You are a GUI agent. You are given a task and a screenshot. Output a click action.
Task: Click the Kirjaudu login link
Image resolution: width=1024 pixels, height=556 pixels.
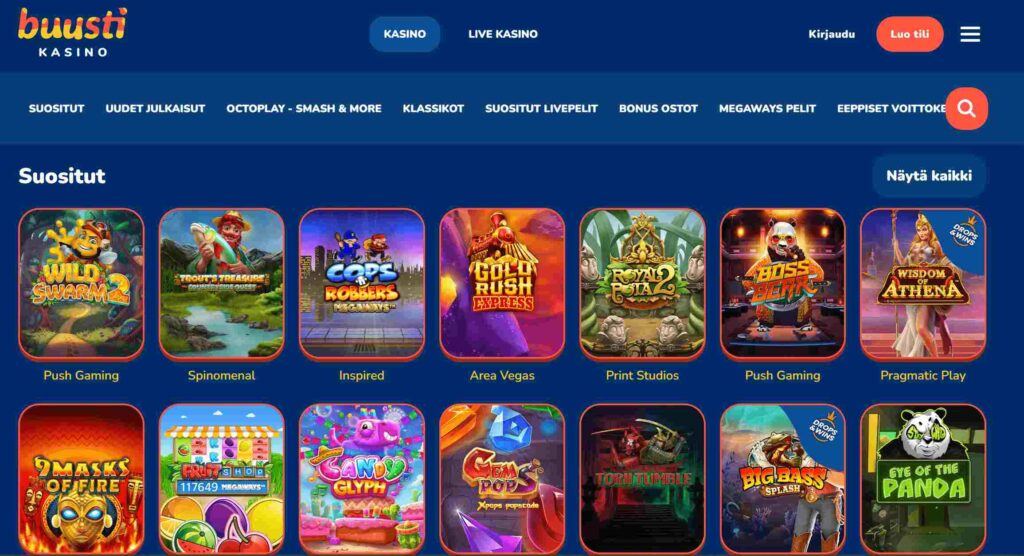click(x=831, y=34)
